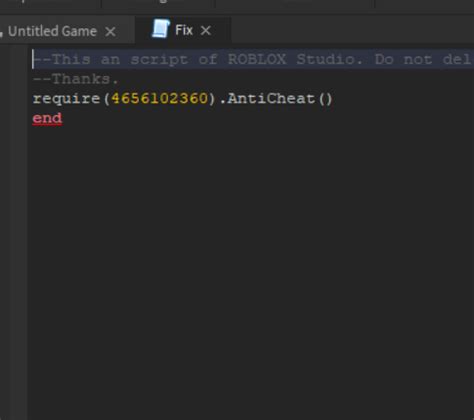Select the Fix script tab
474x420 pixels.
(184, 30)
